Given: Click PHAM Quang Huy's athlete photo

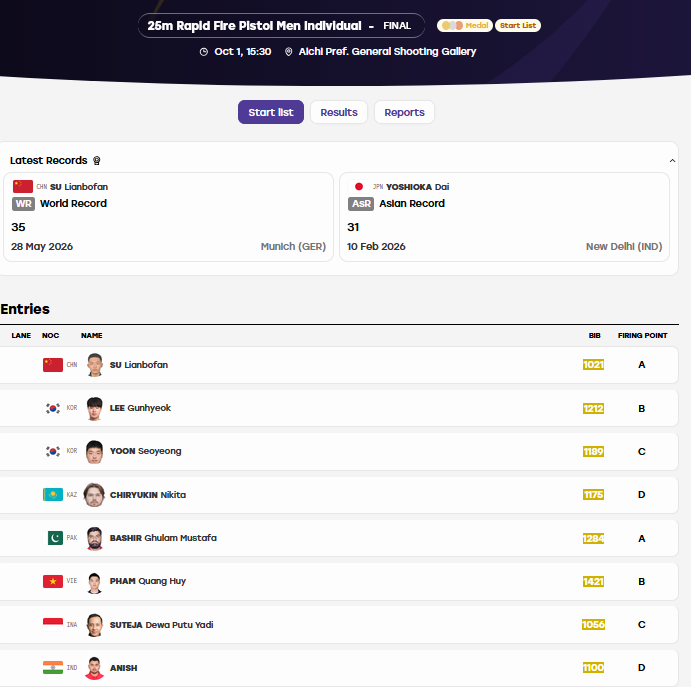Looking at the screenshot, I should pos(94,582).
